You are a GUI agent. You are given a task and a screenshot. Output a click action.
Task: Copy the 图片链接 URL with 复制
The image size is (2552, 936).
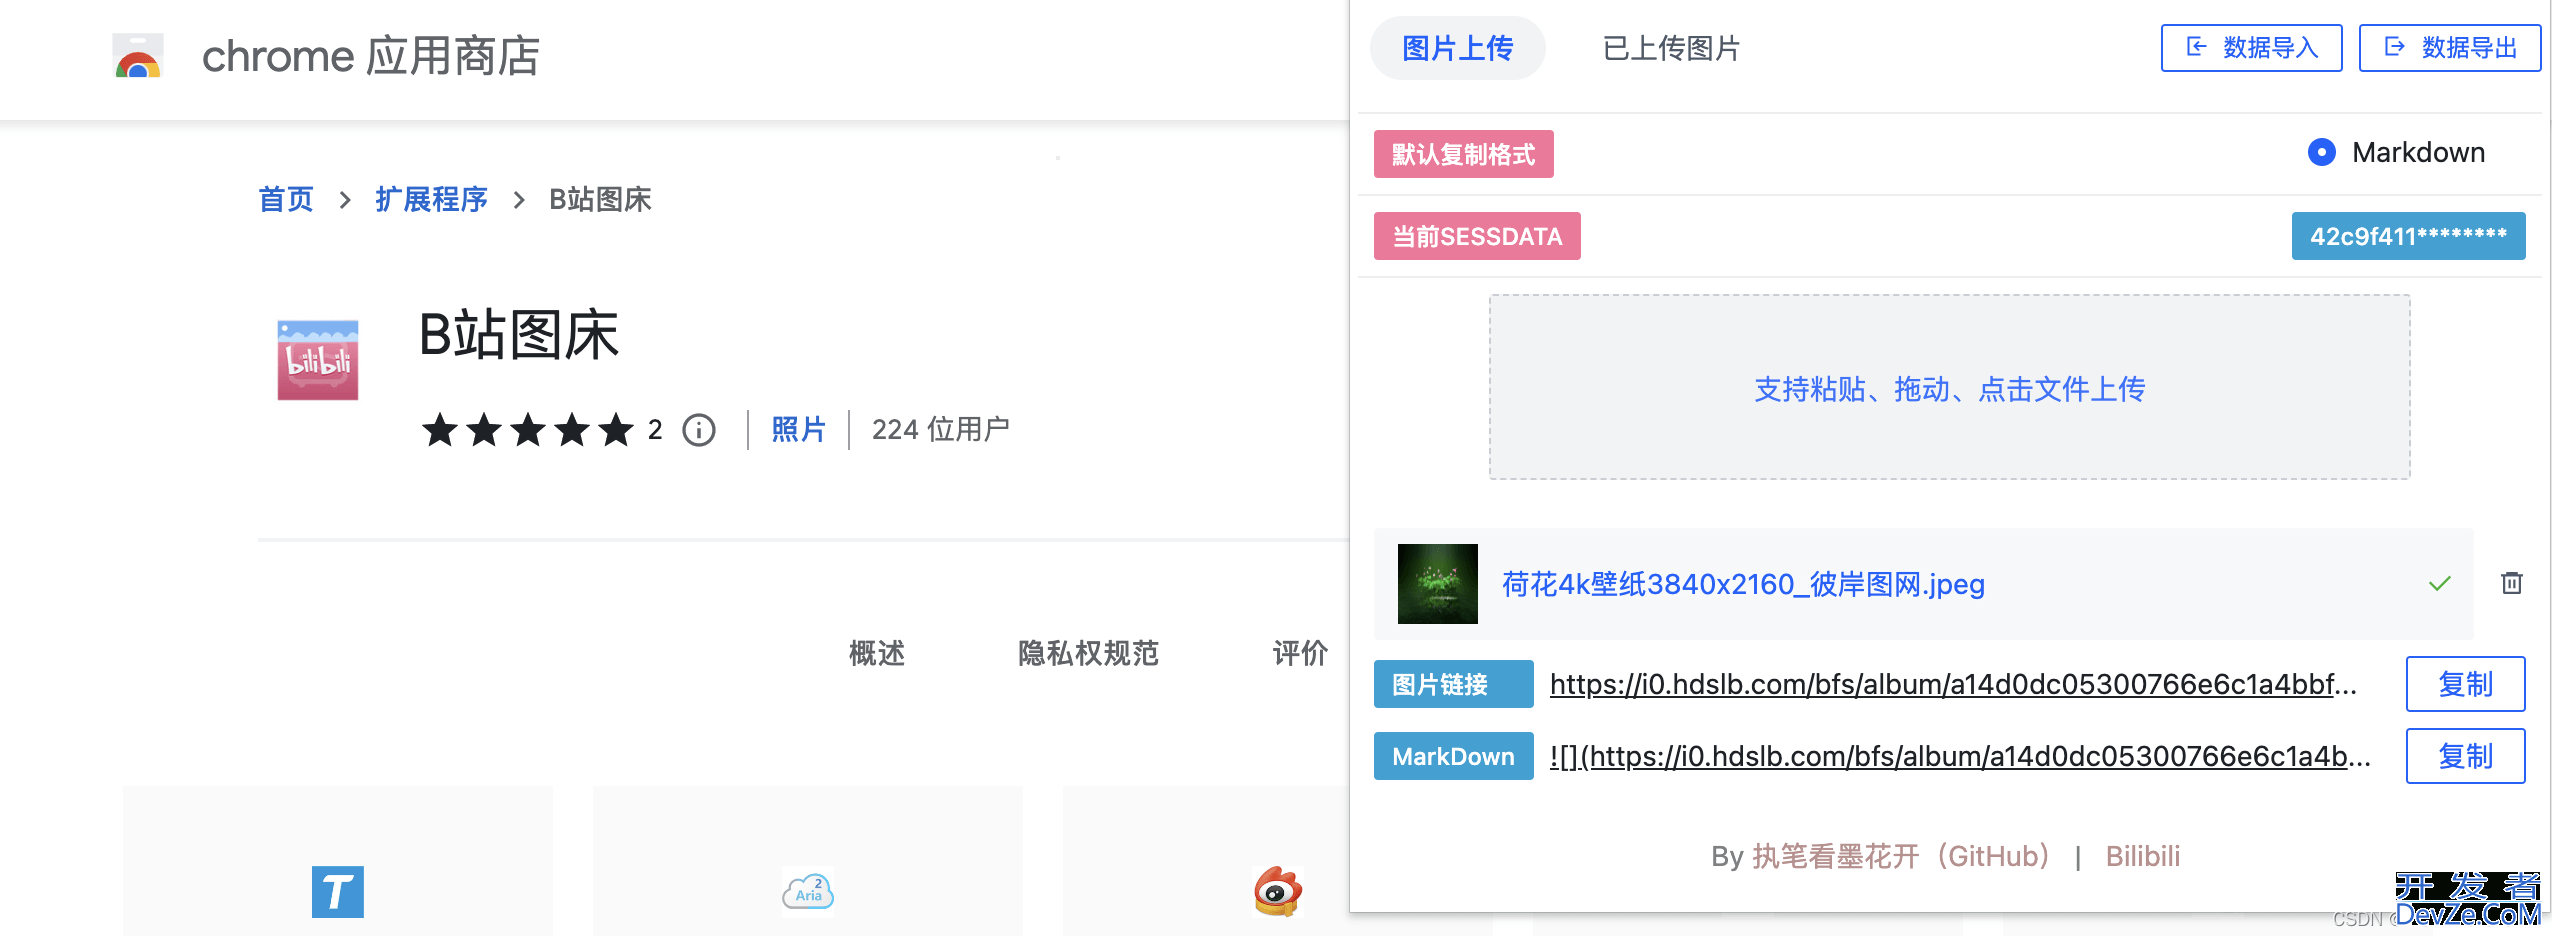[2466, 684]
